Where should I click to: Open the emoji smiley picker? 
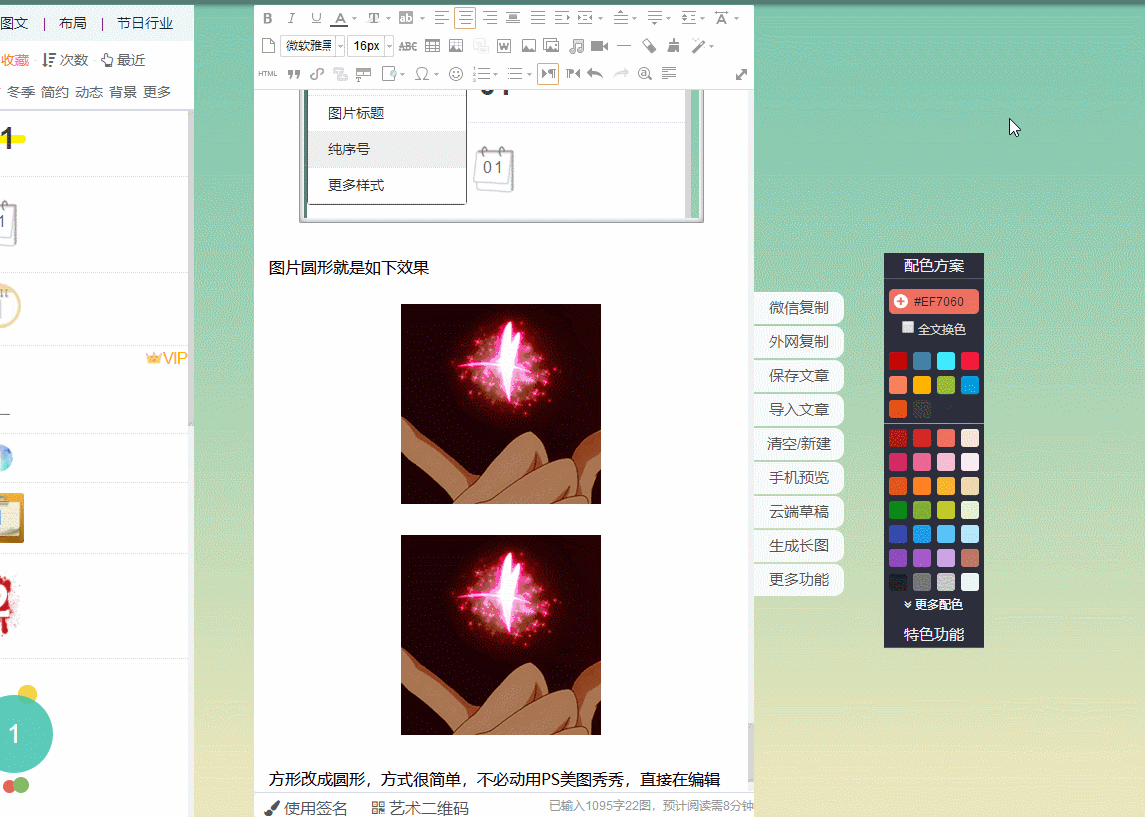456,74
